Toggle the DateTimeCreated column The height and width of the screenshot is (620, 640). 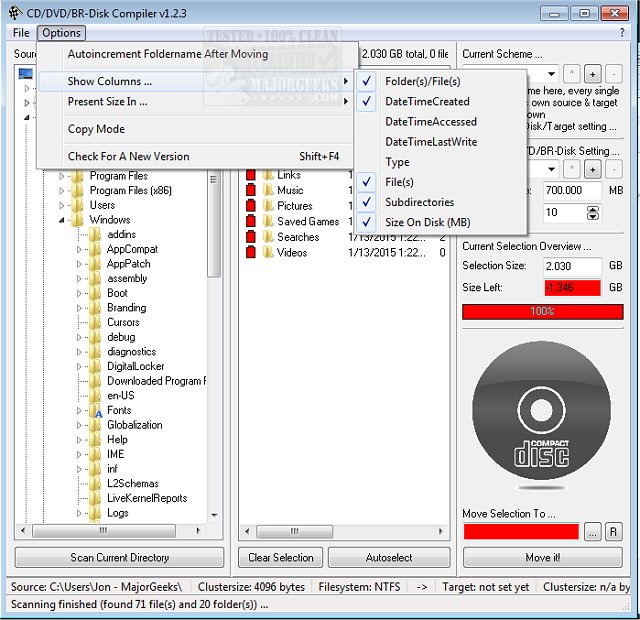[x=441, y=101]
